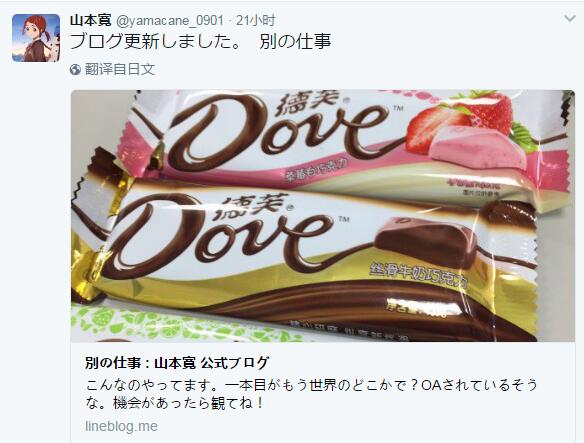Screen dimensions: 584x443
Task: Click the globe translate icon
Action: click(75, 70)
